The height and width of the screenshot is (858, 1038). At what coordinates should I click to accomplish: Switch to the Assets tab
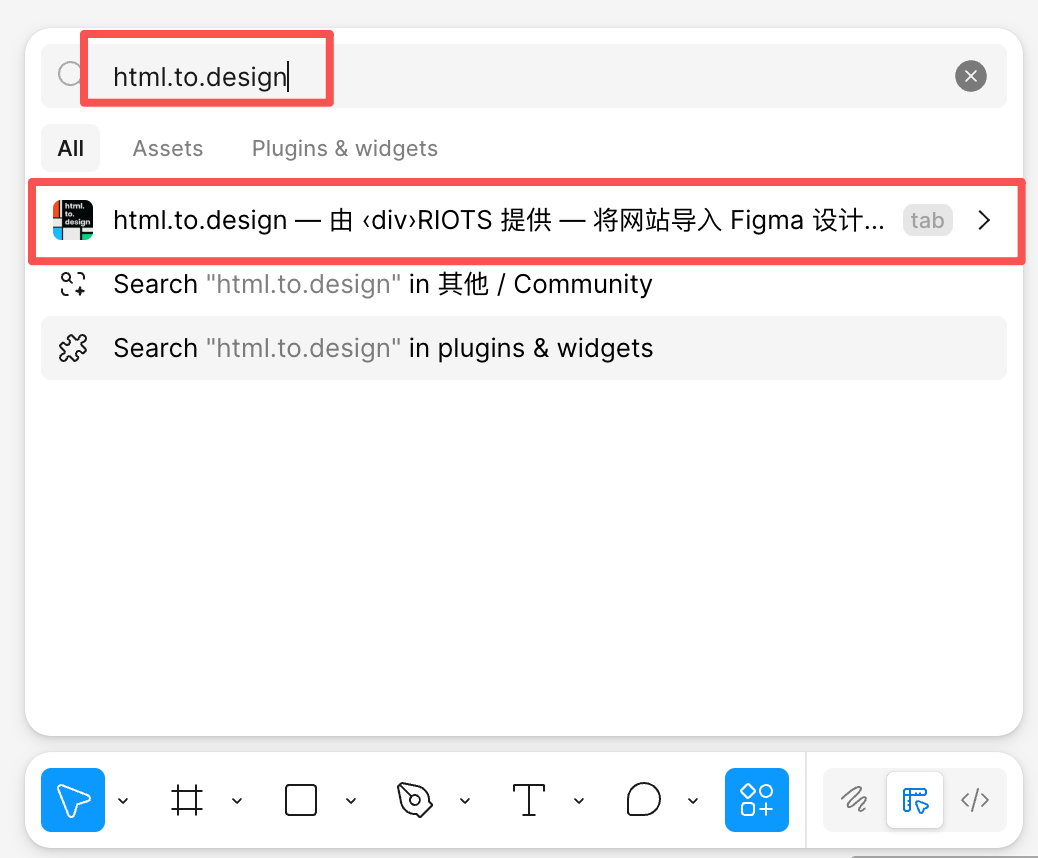pos(167,148)
